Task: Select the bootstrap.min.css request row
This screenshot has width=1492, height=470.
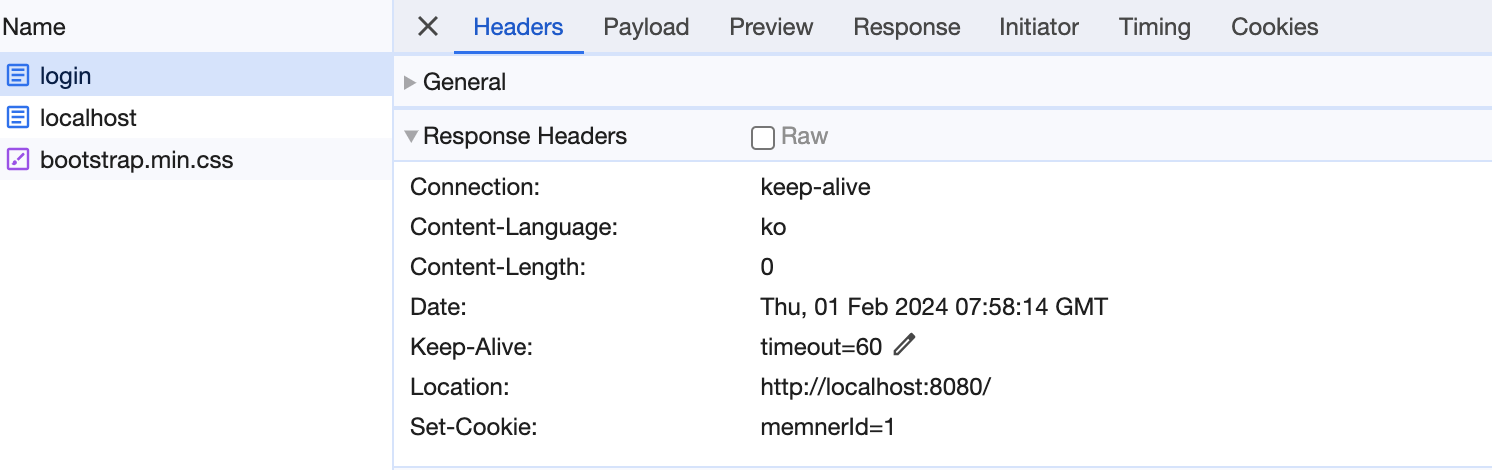Action: pyautogui.click(x=196, y=159)
